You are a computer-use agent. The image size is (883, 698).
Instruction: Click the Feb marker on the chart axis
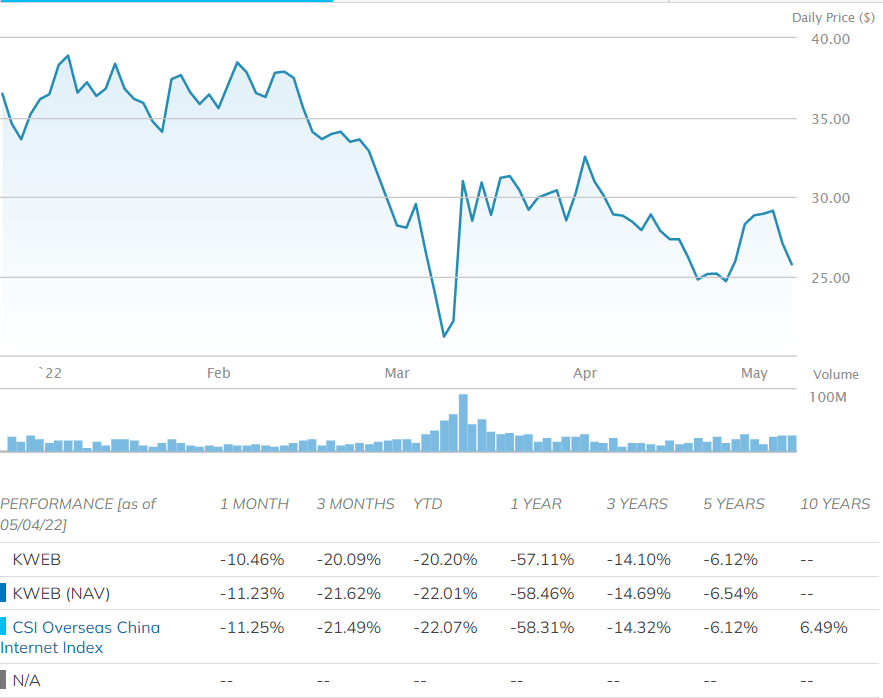218,373
